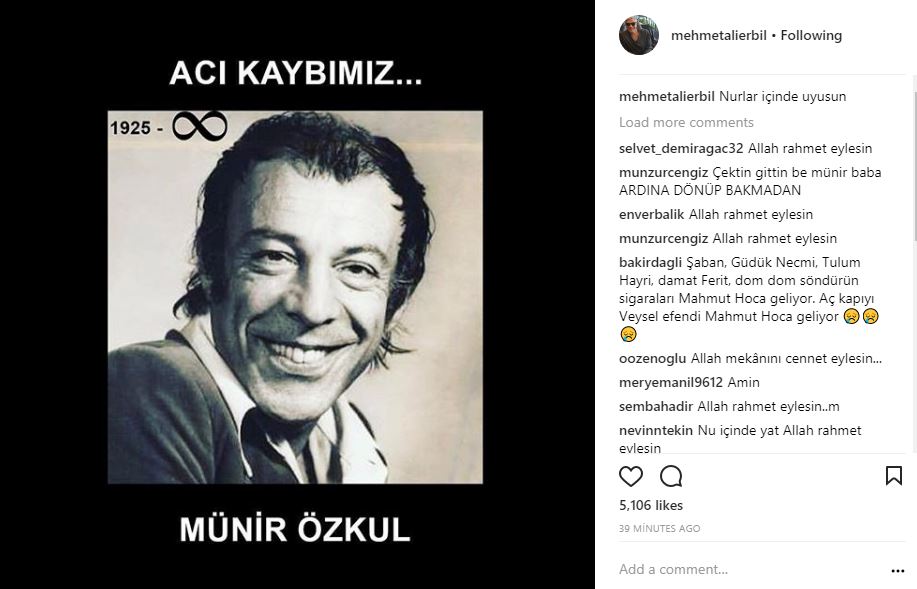Visit enverbalik's profile
The height and width of the screenshot is (589, 917).
[651, 215]
